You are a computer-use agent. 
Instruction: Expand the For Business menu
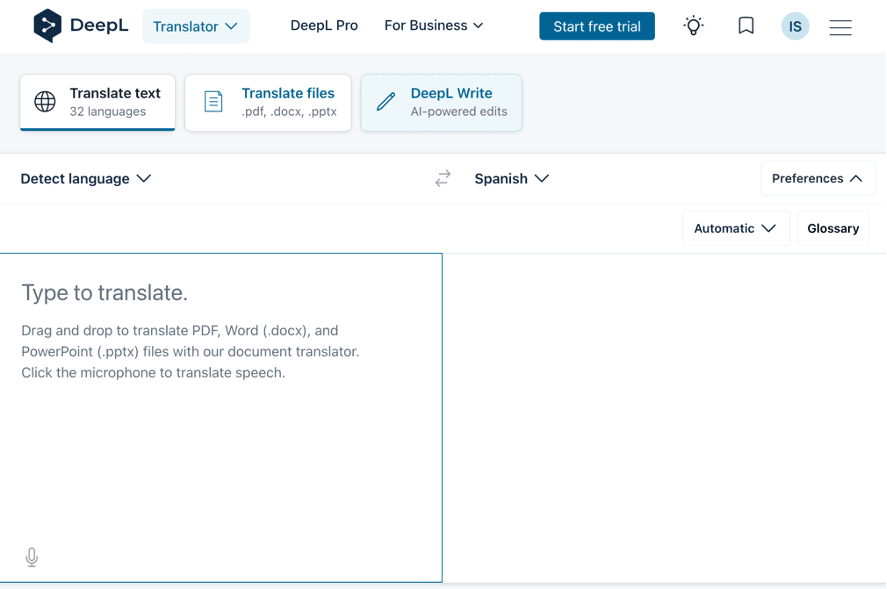[433, 25]
